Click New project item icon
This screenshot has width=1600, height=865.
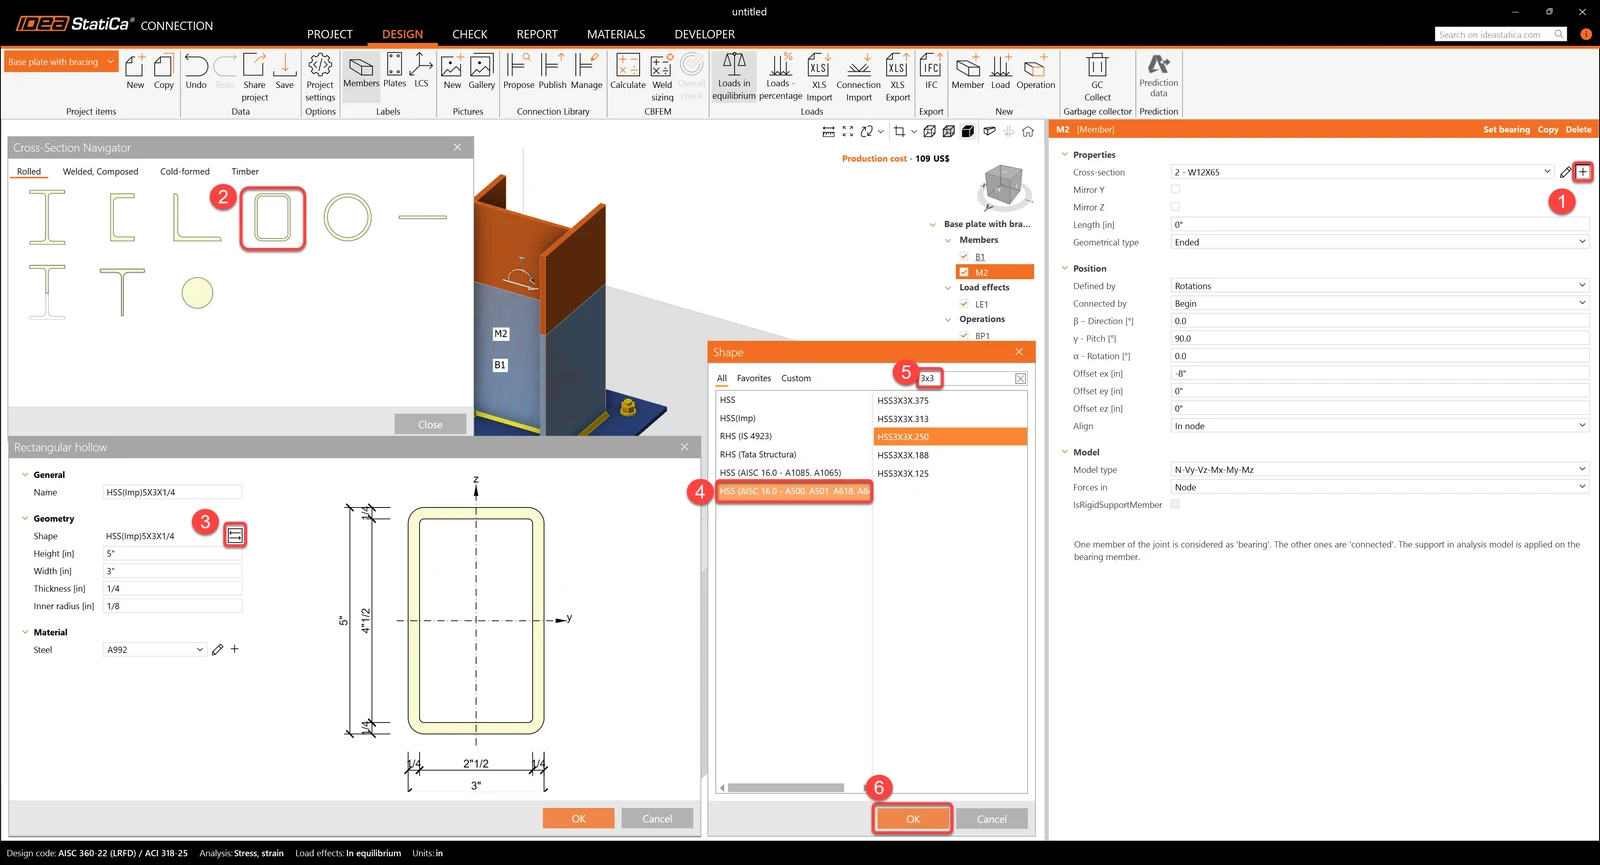pyautogui.click(x=135, y=71)
